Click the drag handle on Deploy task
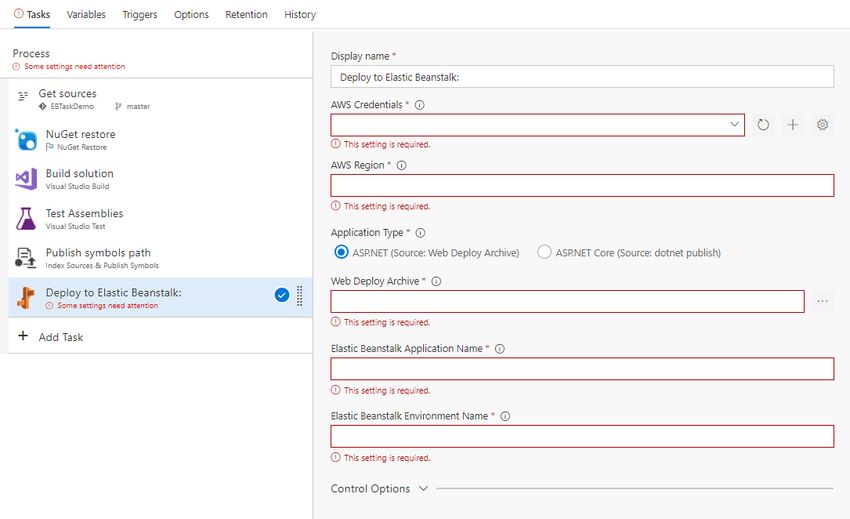Image resolution: width=850 pixels, height=519 pixels. (299, 296)
